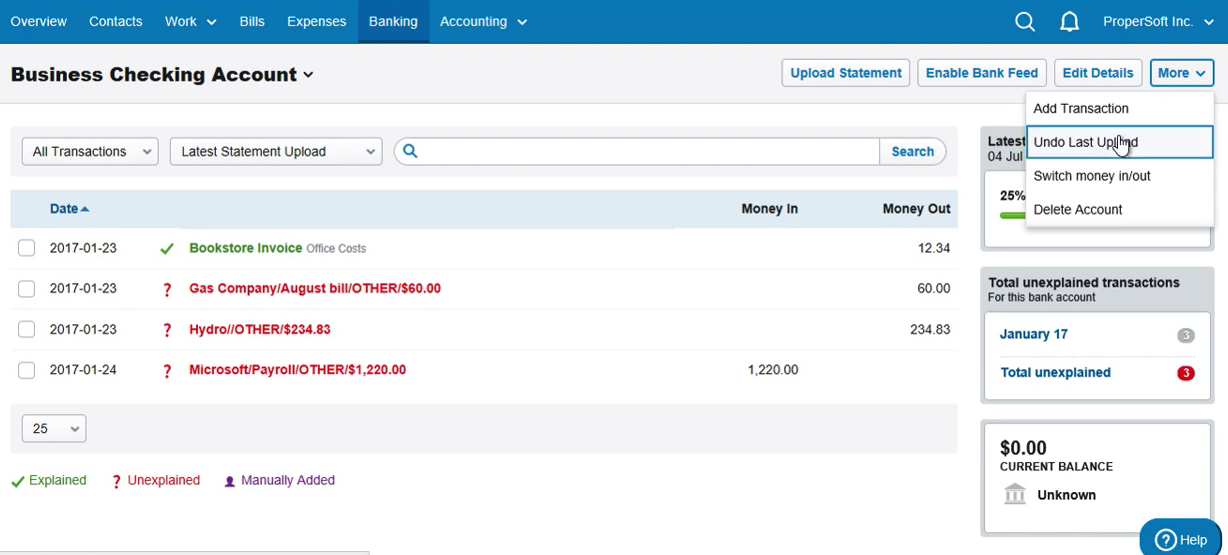The height and width of the screenshot is (555, 1228).
Task: Open Microsoft/Payroll transaction link
Action: tap(297, 370)
